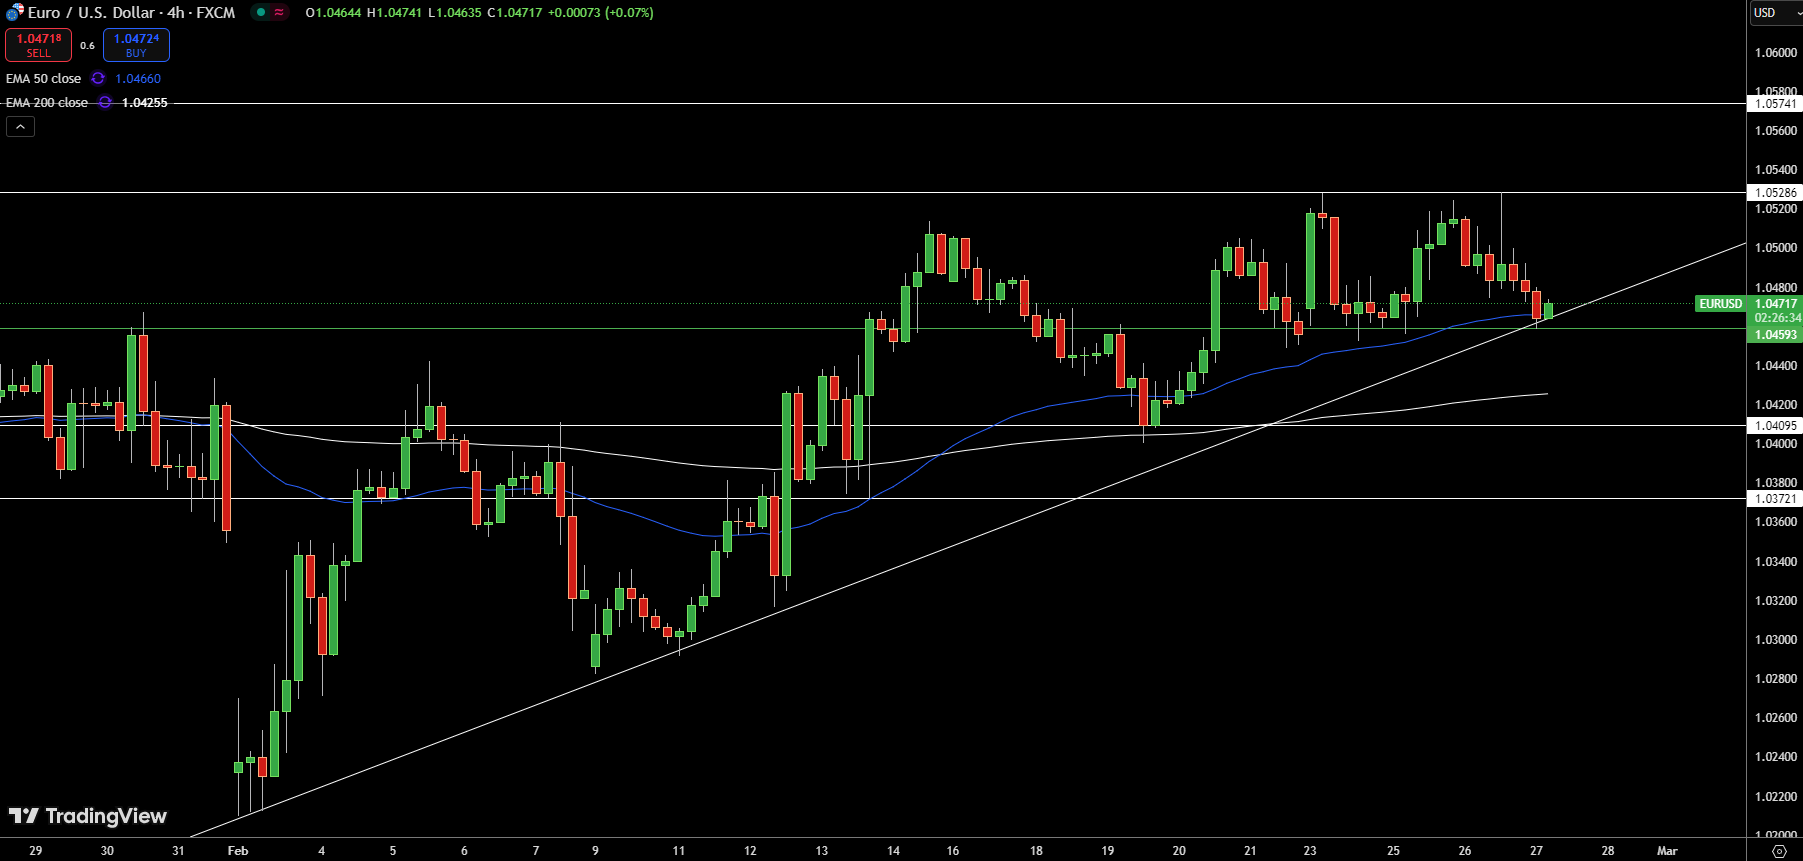Click the green market-open status dot
This screenshot has height=861, width=1803.
(261, 12)
